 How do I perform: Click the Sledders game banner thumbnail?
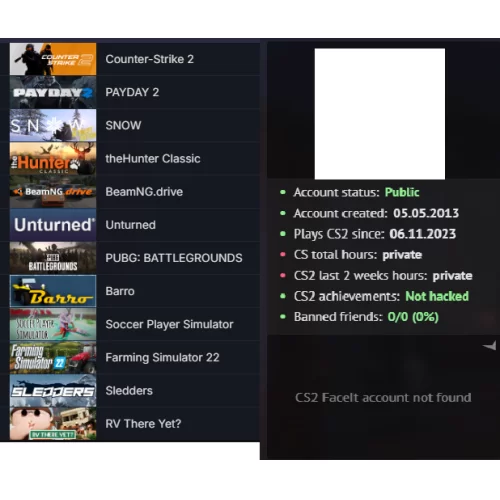(x=53, y=391)
